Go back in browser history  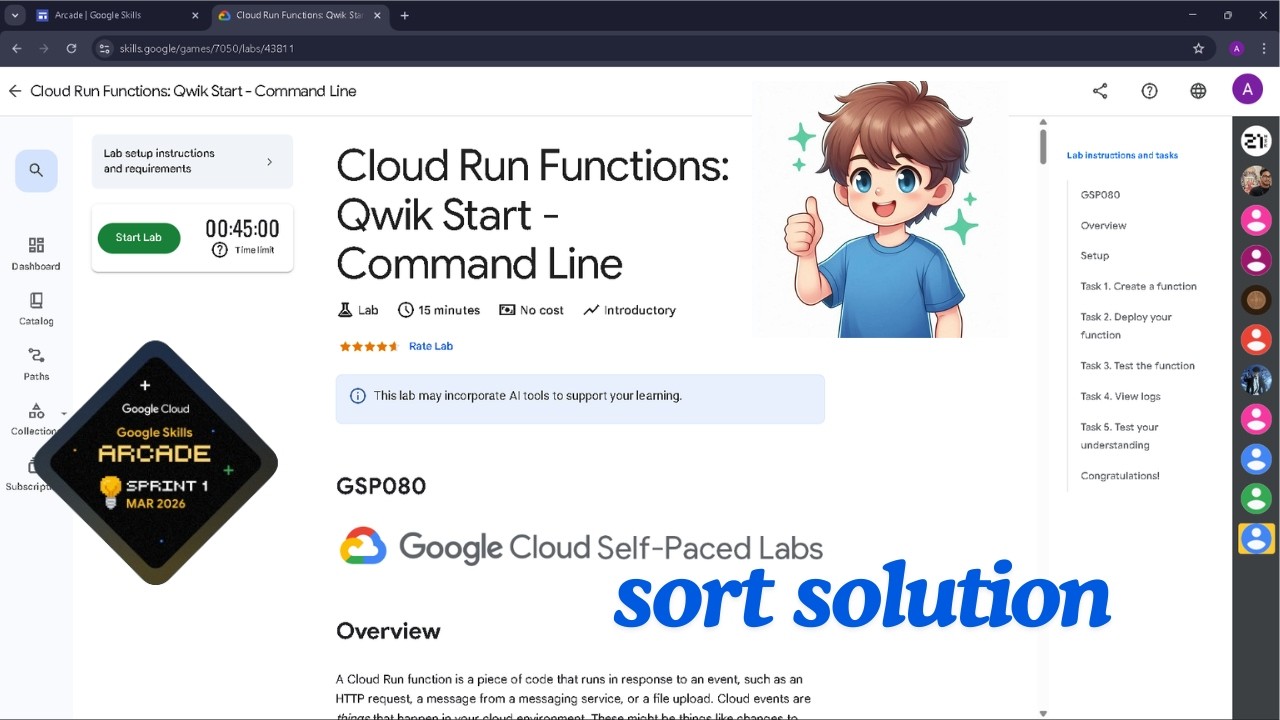pos(16,48)
